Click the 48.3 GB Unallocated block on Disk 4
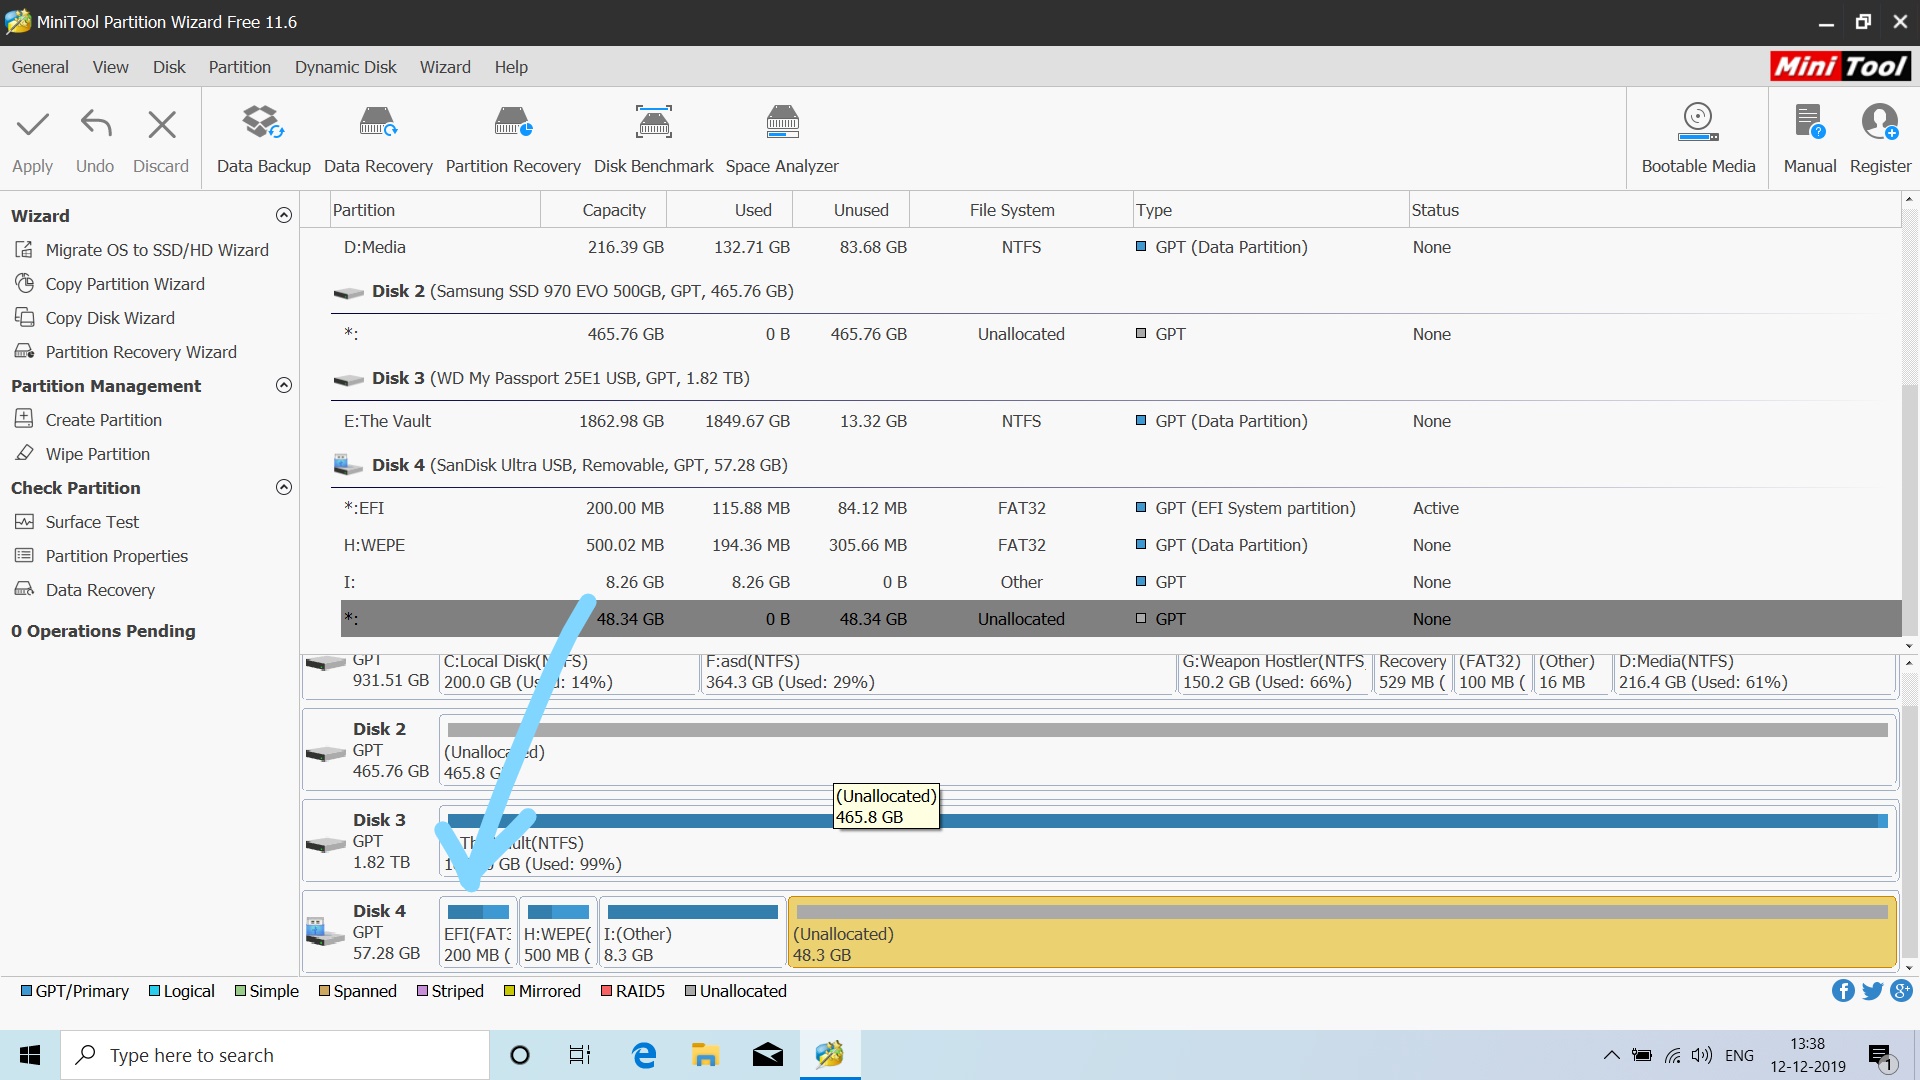The width and height of the screenshot is (1920, 1080). pyautogui.click(x=1342, y=932)
